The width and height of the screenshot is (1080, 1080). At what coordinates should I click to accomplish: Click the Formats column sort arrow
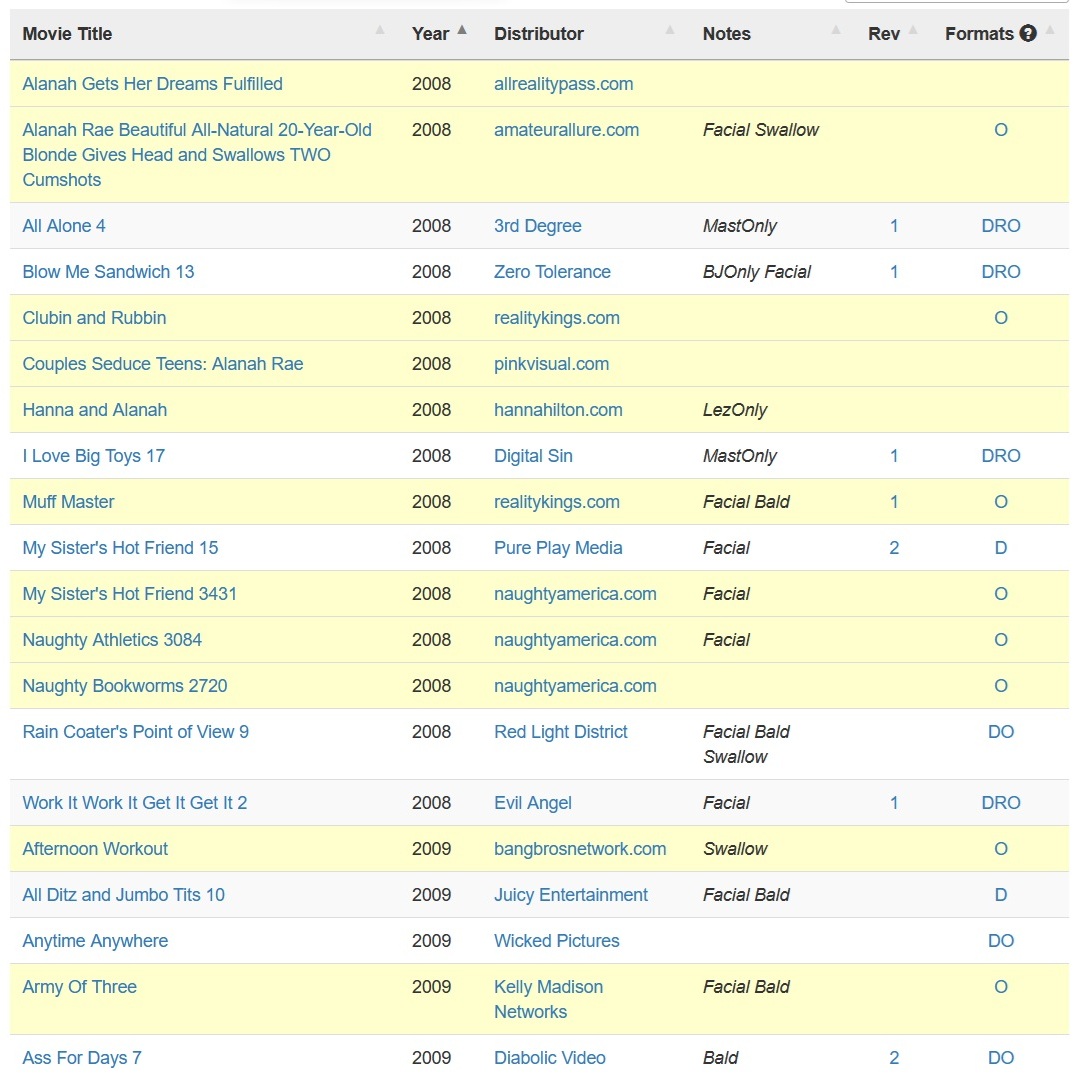click(x=1050, y=30)
